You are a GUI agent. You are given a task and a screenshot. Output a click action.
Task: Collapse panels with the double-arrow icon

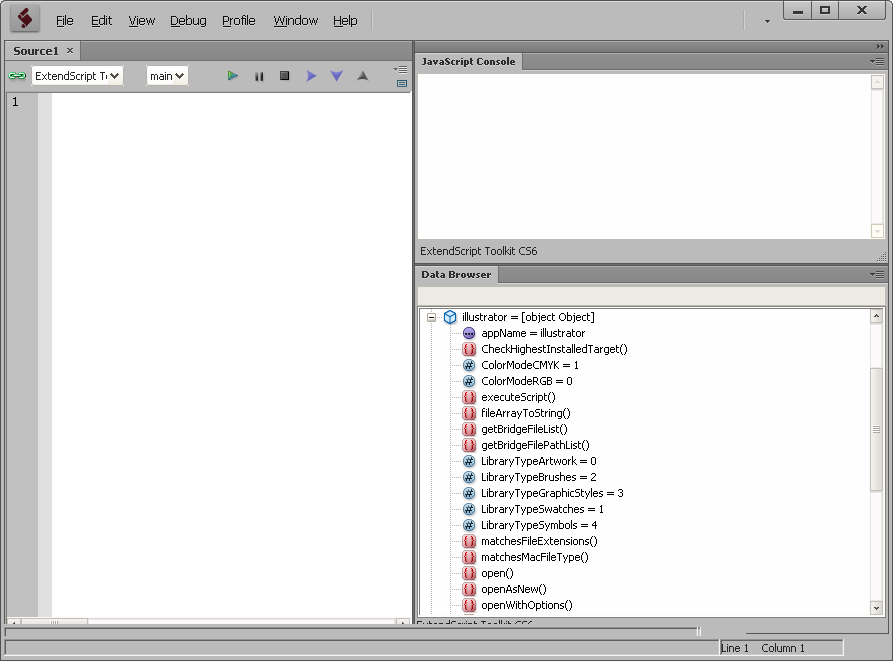pyautogui.click(x=880, y=46)
